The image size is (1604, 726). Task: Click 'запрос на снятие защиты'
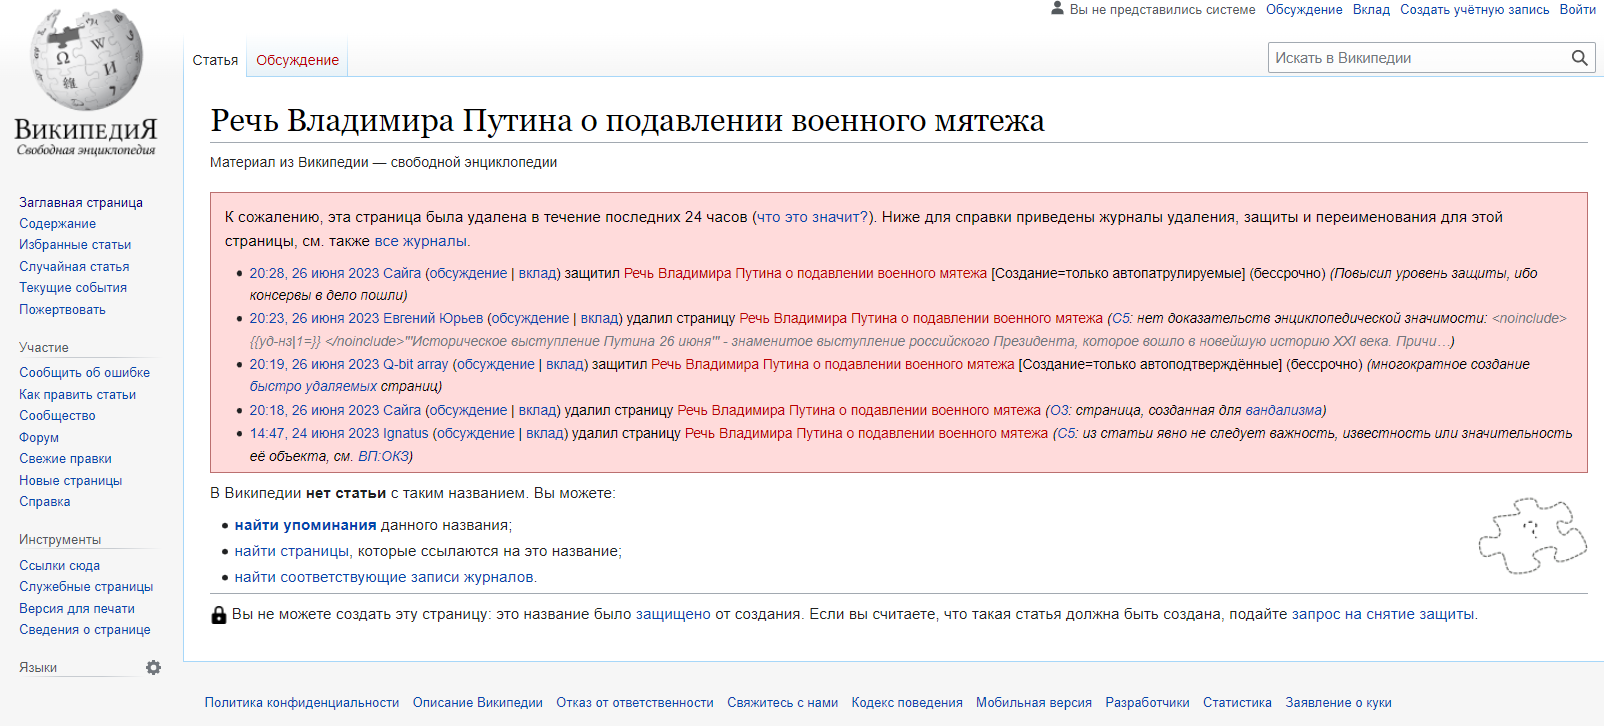(1383, 614)
